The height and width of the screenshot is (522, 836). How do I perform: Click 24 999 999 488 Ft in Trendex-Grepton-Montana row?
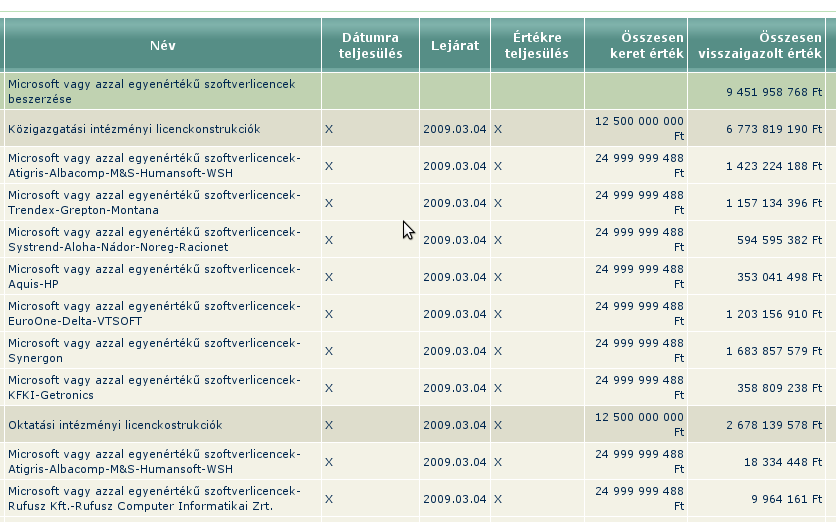(x=639, y=203)
